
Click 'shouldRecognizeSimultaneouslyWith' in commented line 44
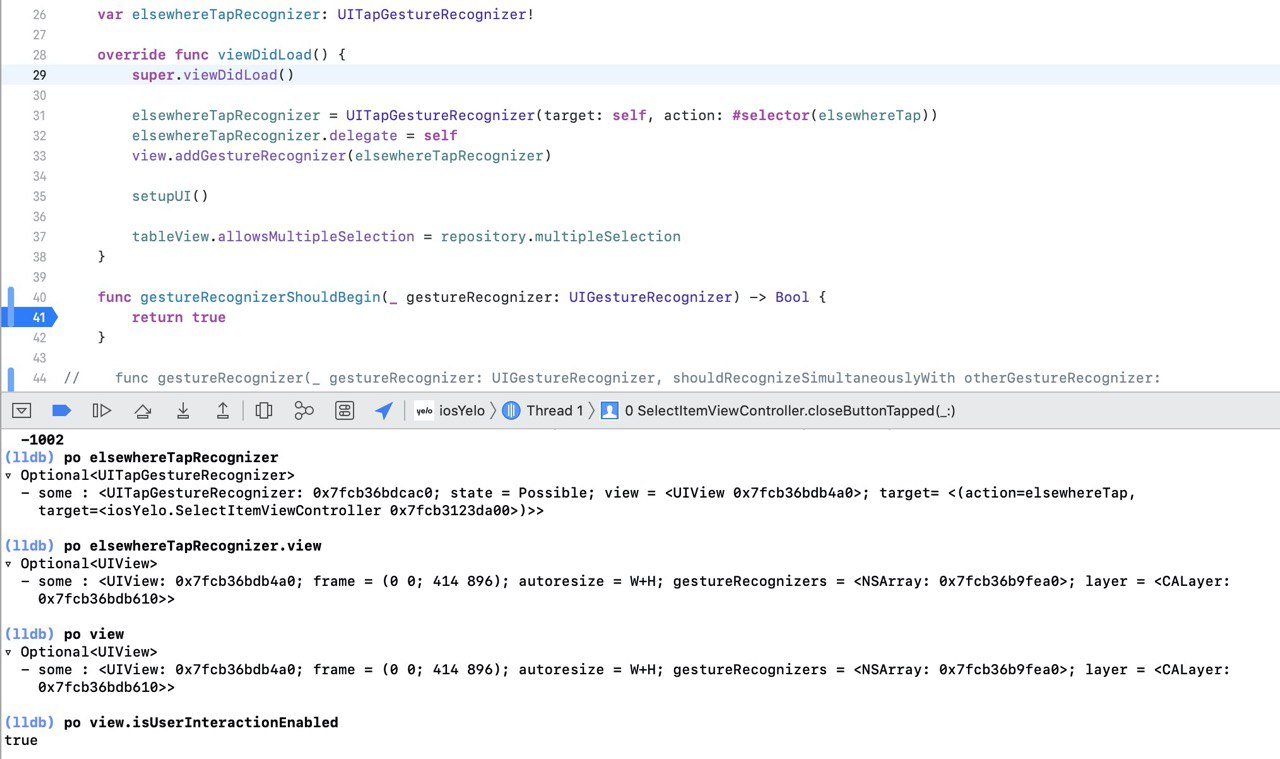coord(814,378)
